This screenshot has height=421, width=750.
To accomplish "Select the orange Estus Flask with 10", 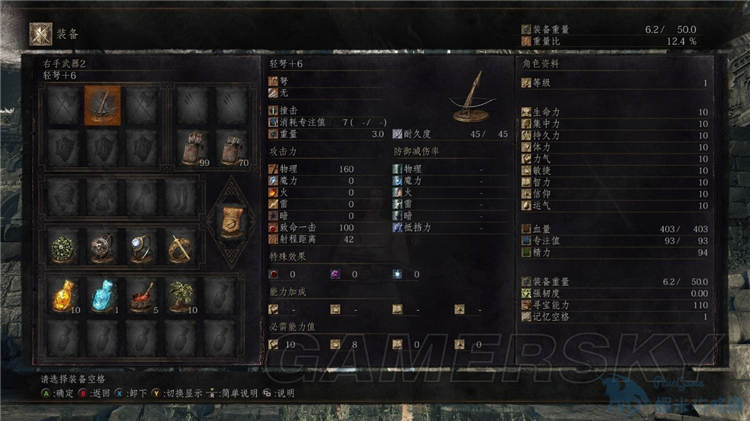I will pyautogui.click(x=64, y=296).
